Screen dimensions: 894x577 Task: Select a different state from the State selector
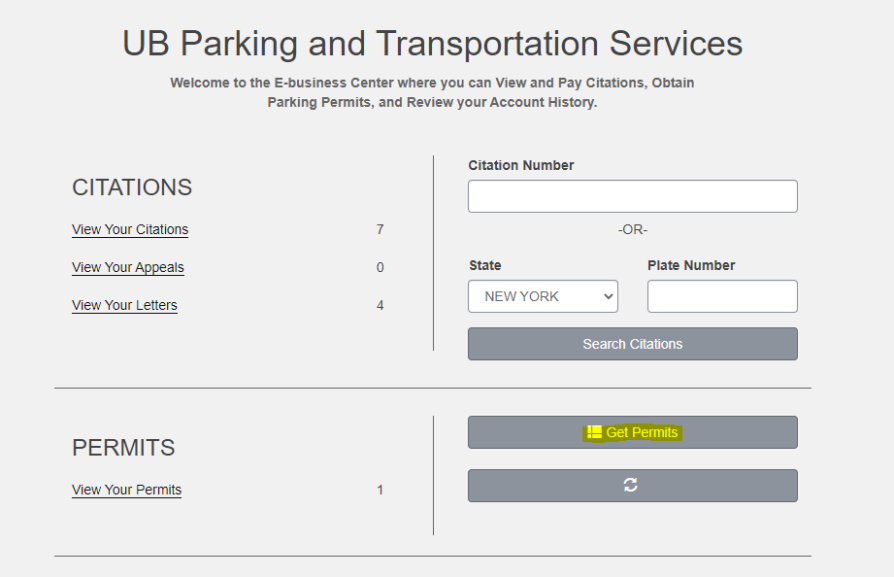pyautogui.click(x=543, y=296)
